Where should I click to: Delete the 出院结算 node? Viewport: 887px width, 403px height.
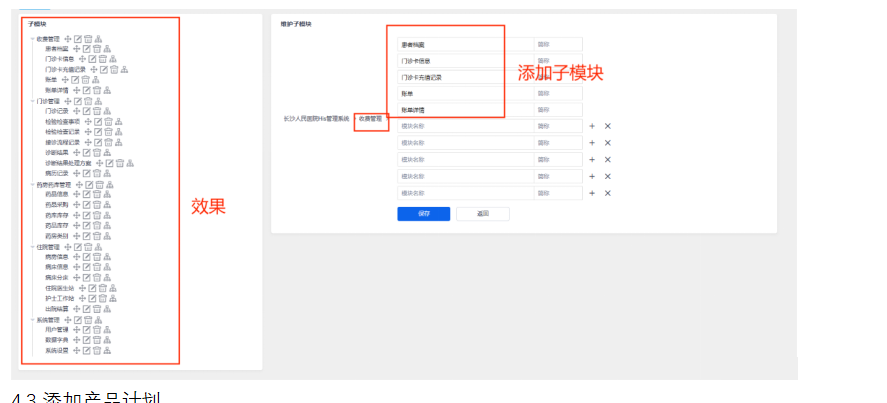[x=97, y=308]
